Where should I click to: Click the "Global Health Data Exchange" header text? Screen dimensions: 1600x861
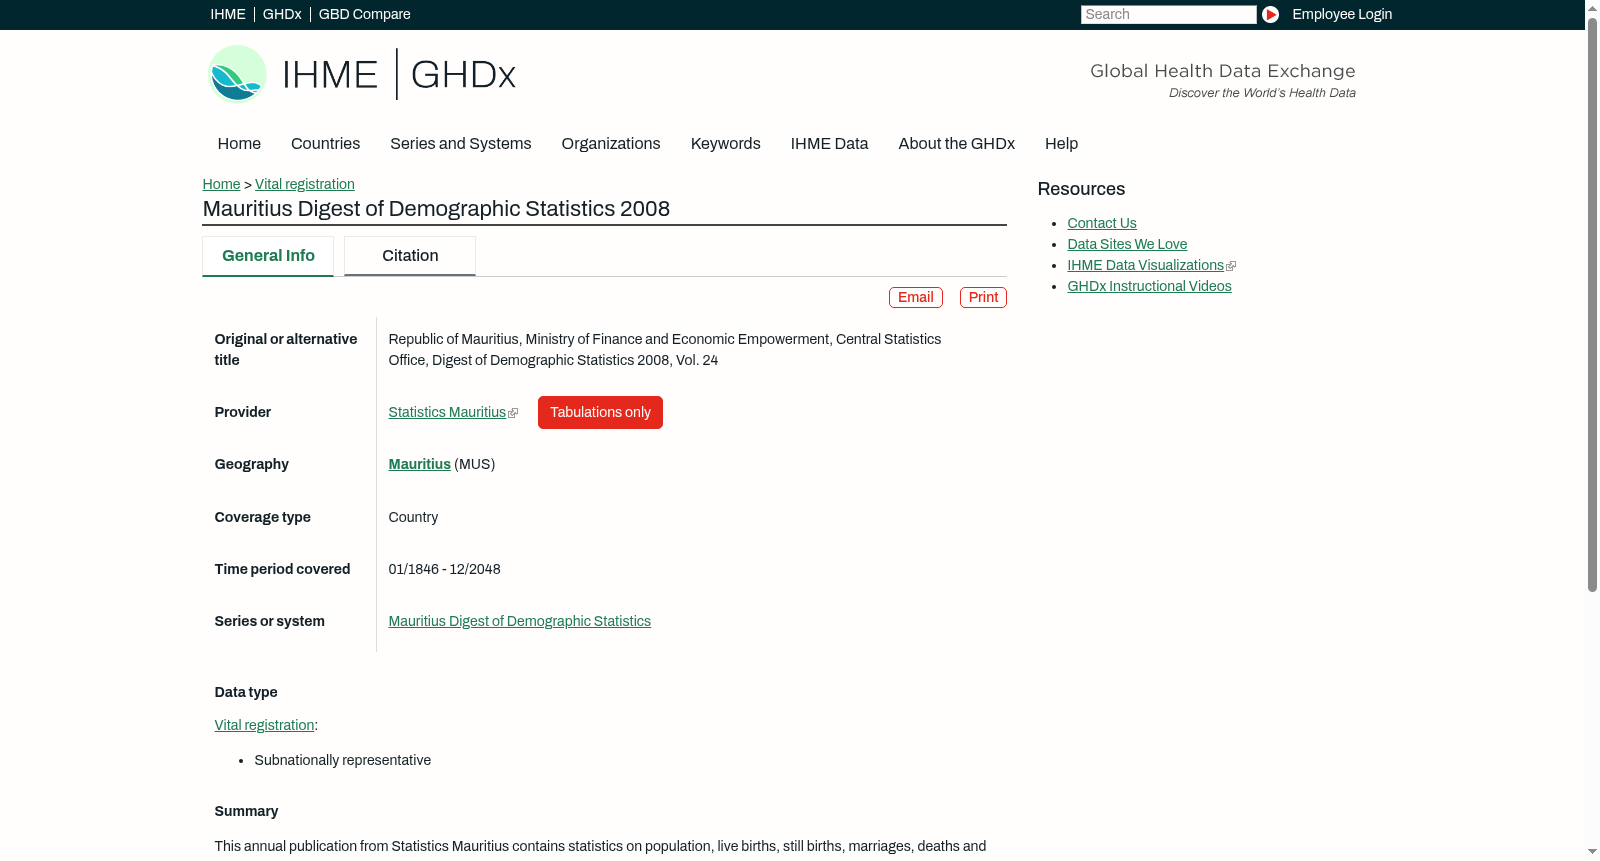[1223, 71]
